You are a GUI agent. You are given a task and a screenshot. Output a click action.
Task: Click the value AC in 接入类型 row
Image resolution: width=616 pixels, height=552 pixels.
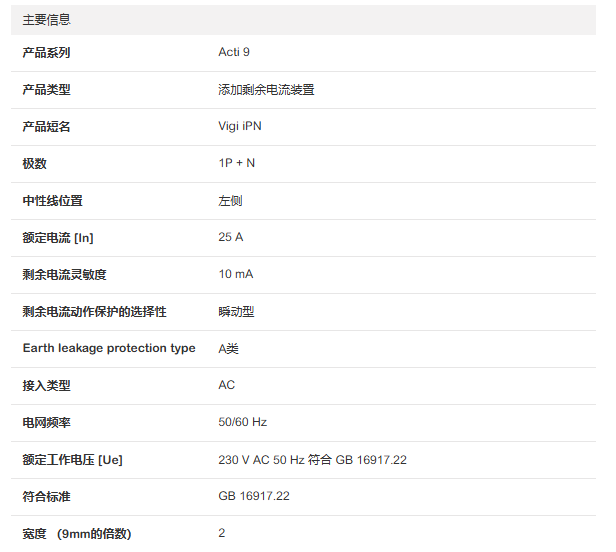coord(227,385)
